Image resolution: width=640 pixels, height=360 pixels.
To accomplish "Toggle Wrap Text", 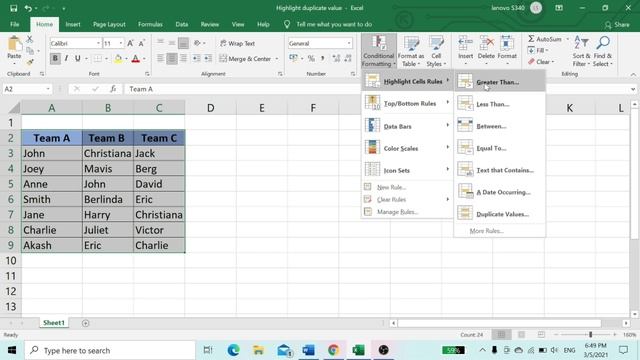I will (x=238, y=43).
